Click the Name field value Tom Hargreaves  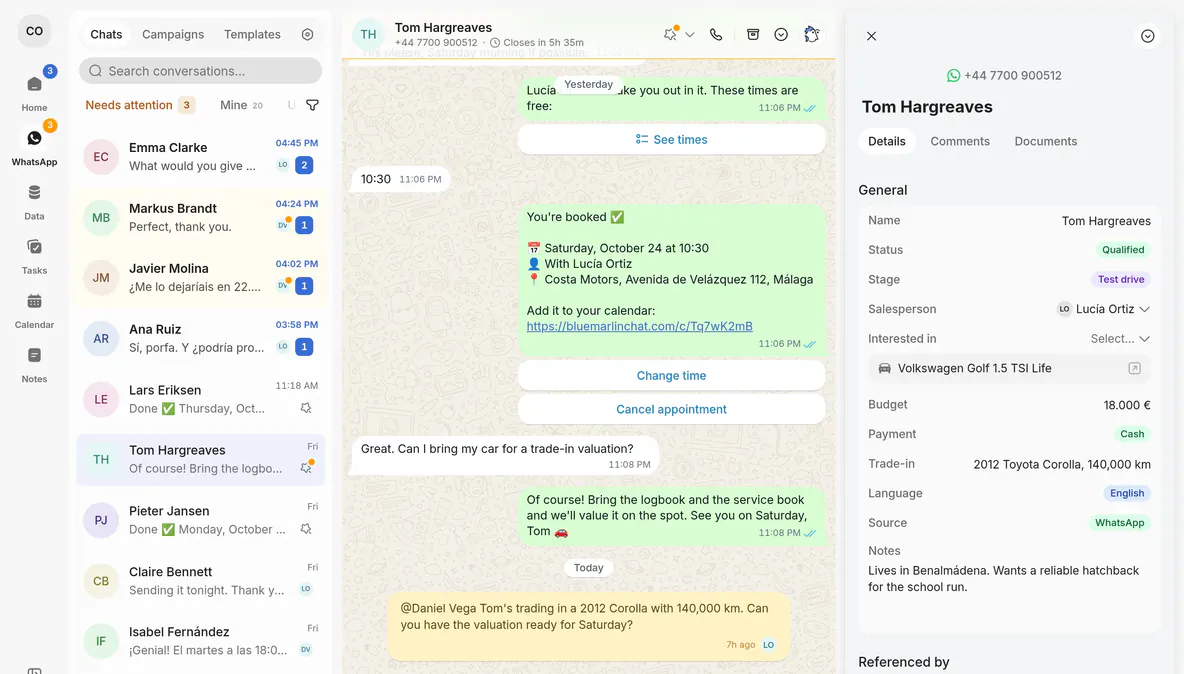click(1106, 221)
